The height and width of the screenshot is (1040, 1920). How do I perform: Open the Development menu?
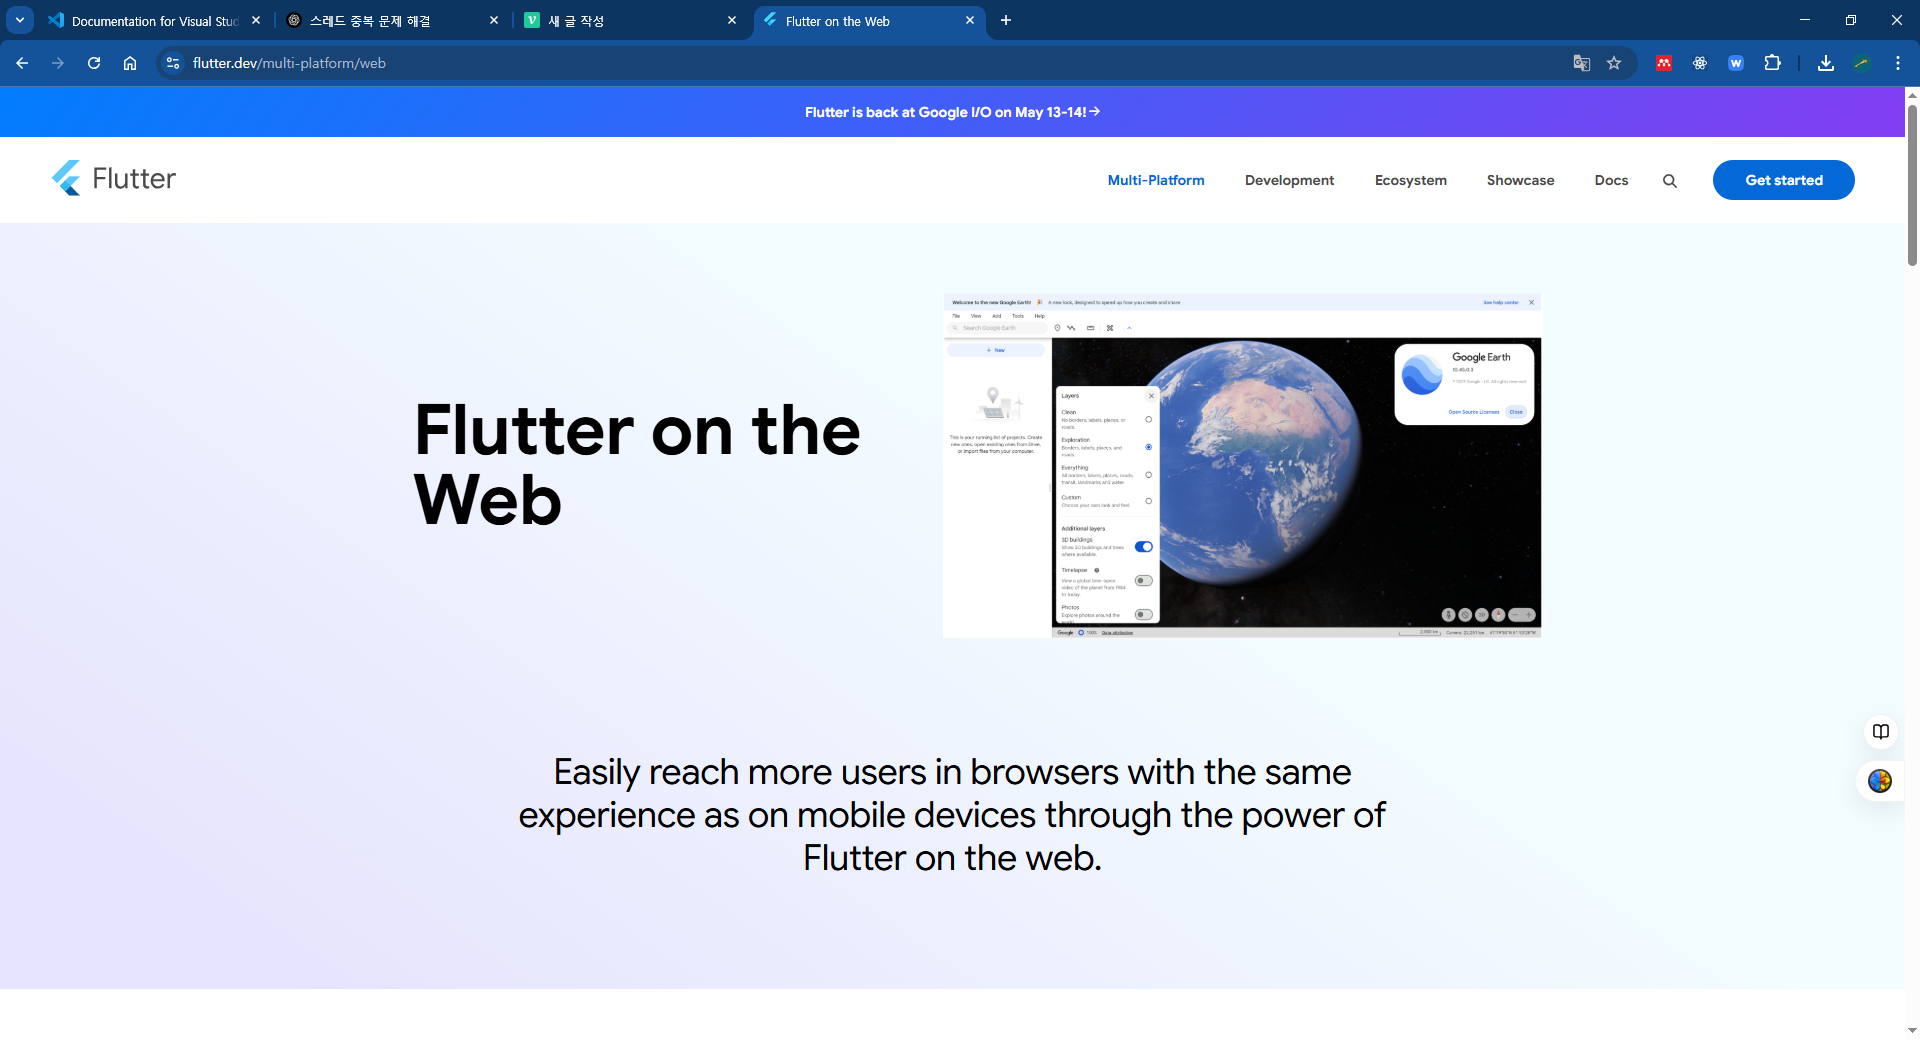pyautogui.click(x=1289, y=180)
